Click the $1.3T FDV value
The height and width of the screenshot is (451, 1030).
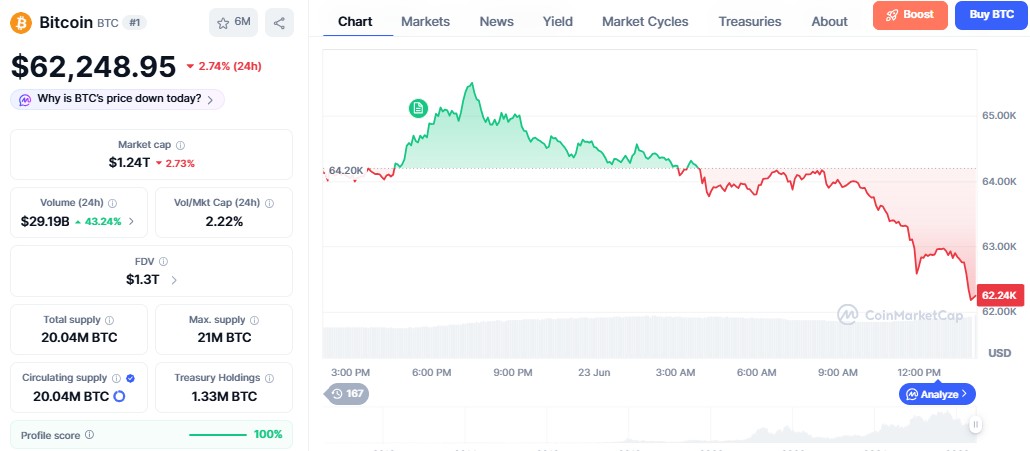(143, 280)
